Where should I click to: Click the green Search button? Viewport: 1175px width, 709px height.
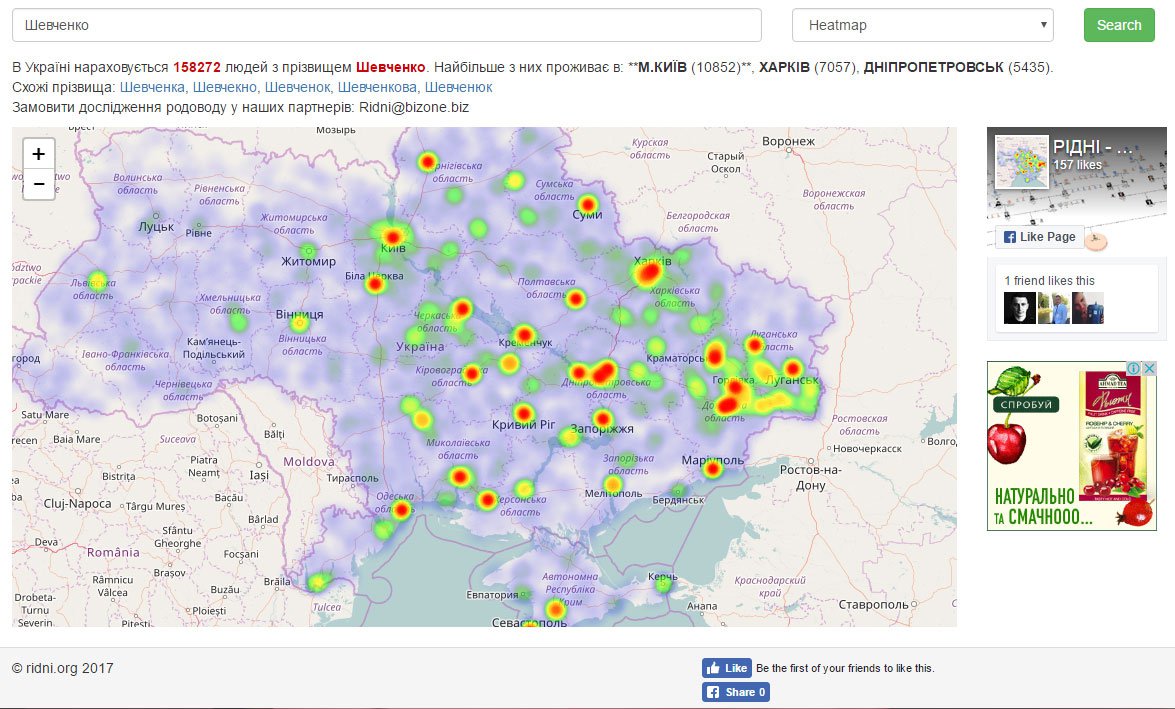click(1118, 25)
